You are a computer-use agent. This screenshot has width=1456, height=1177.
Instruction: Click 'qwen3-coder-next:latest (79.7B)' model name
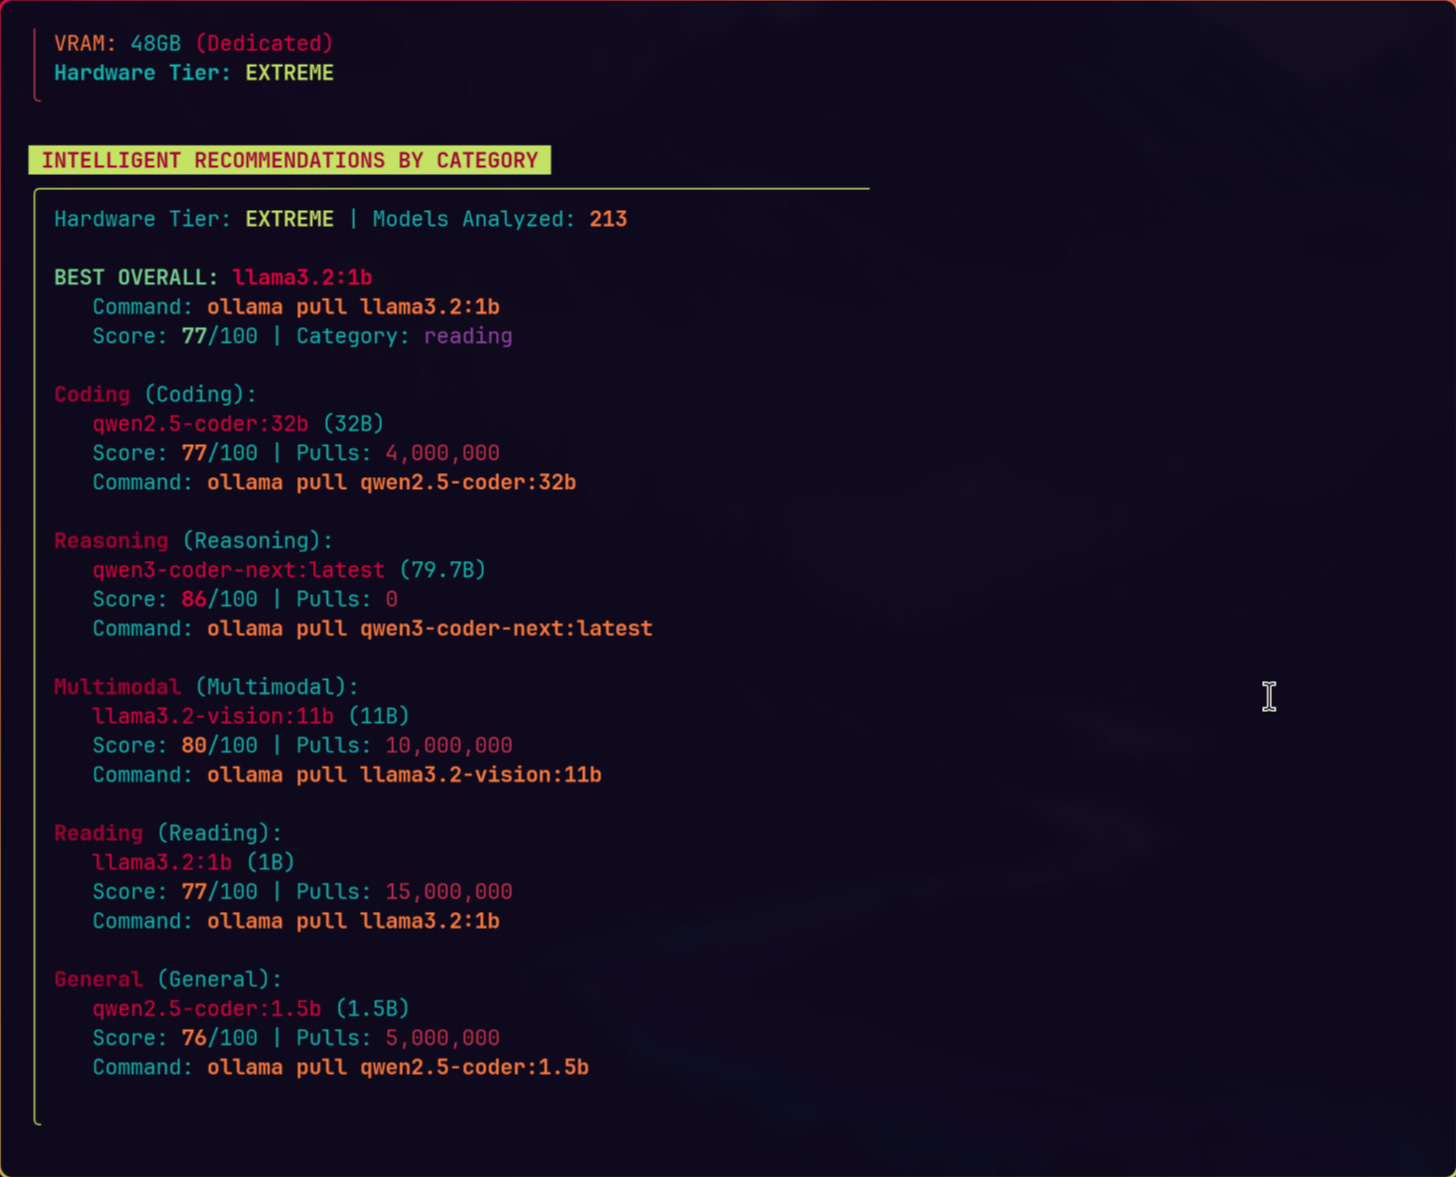289,570
